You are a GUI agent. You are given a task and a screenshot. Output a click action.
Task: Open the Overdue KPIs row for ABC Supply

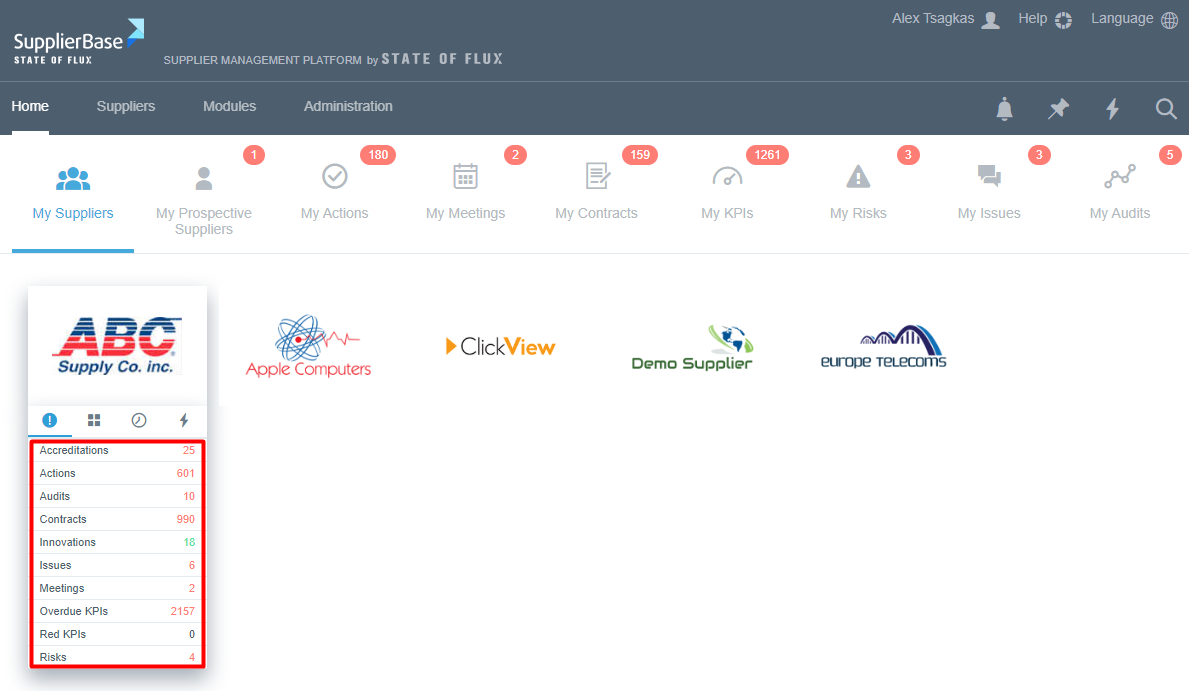117,611
